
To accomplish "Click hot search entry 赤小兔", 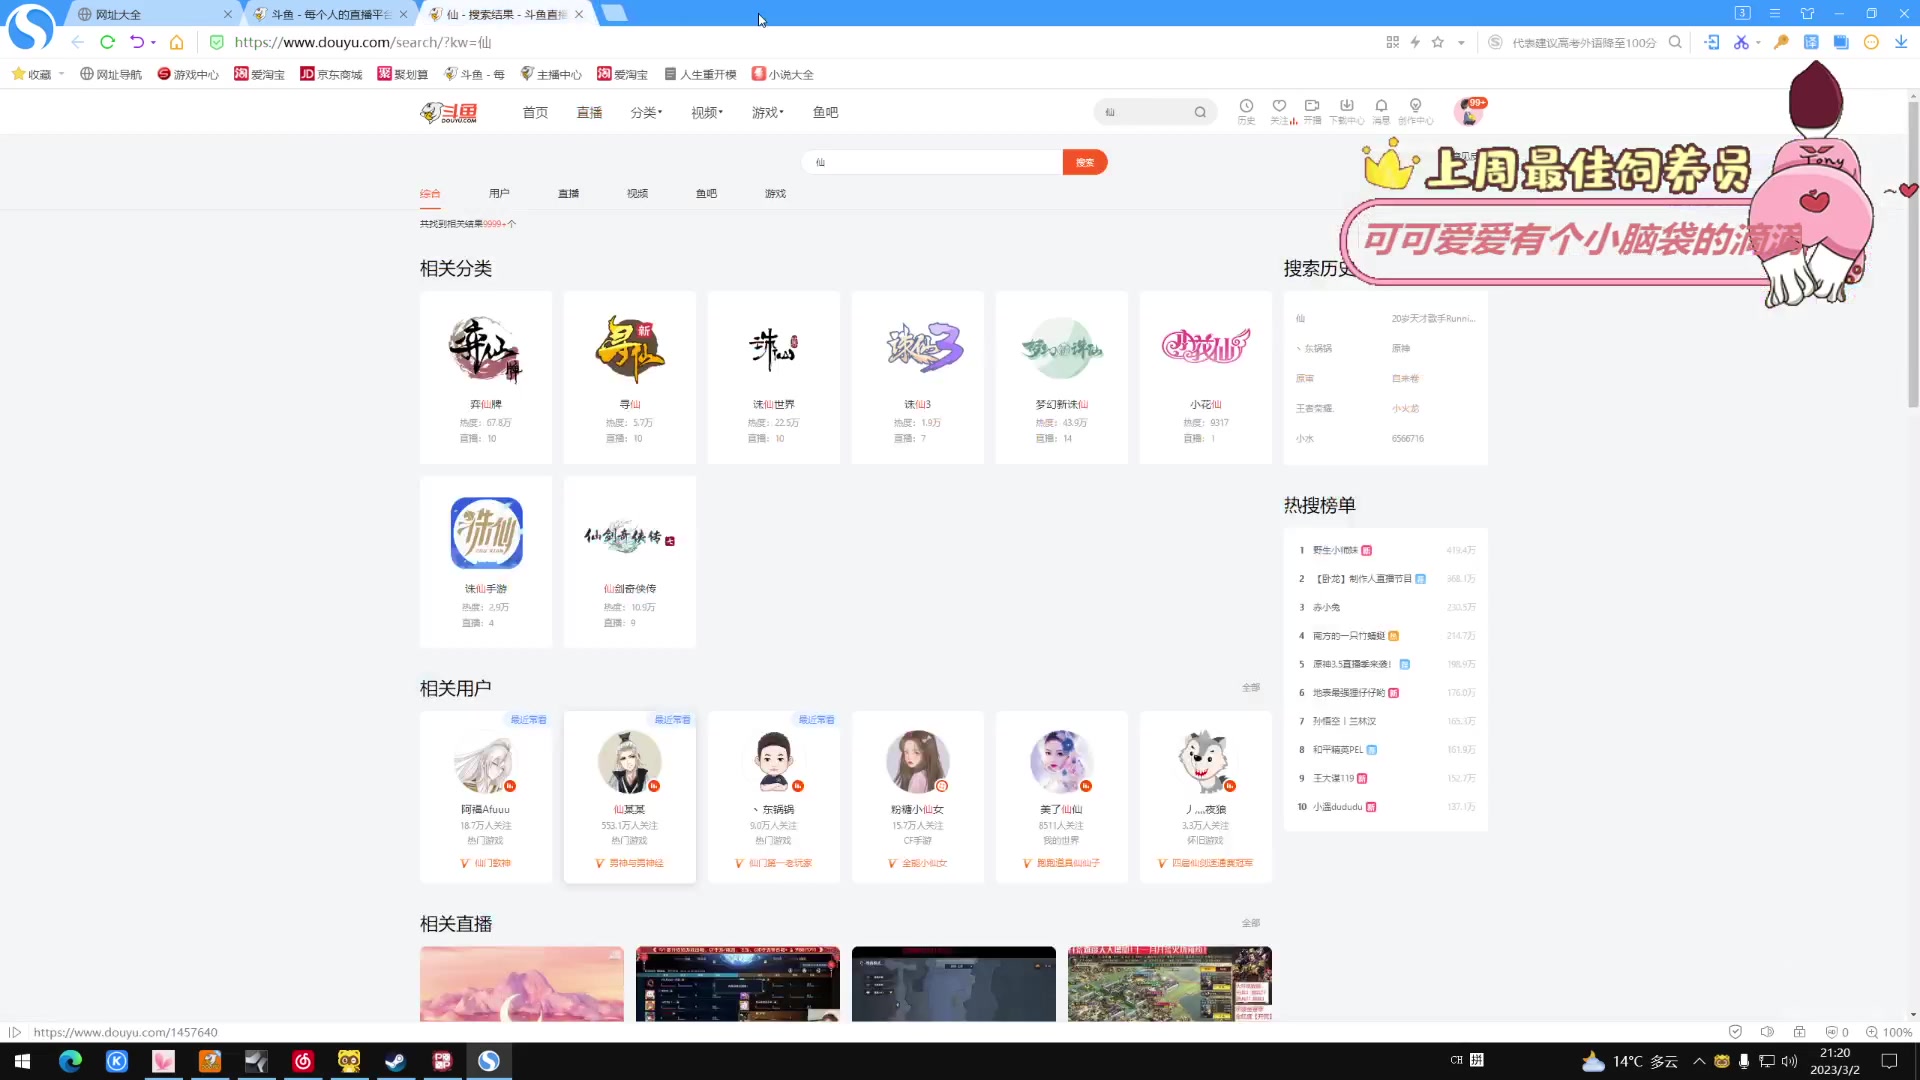I will coord(1326,607).
